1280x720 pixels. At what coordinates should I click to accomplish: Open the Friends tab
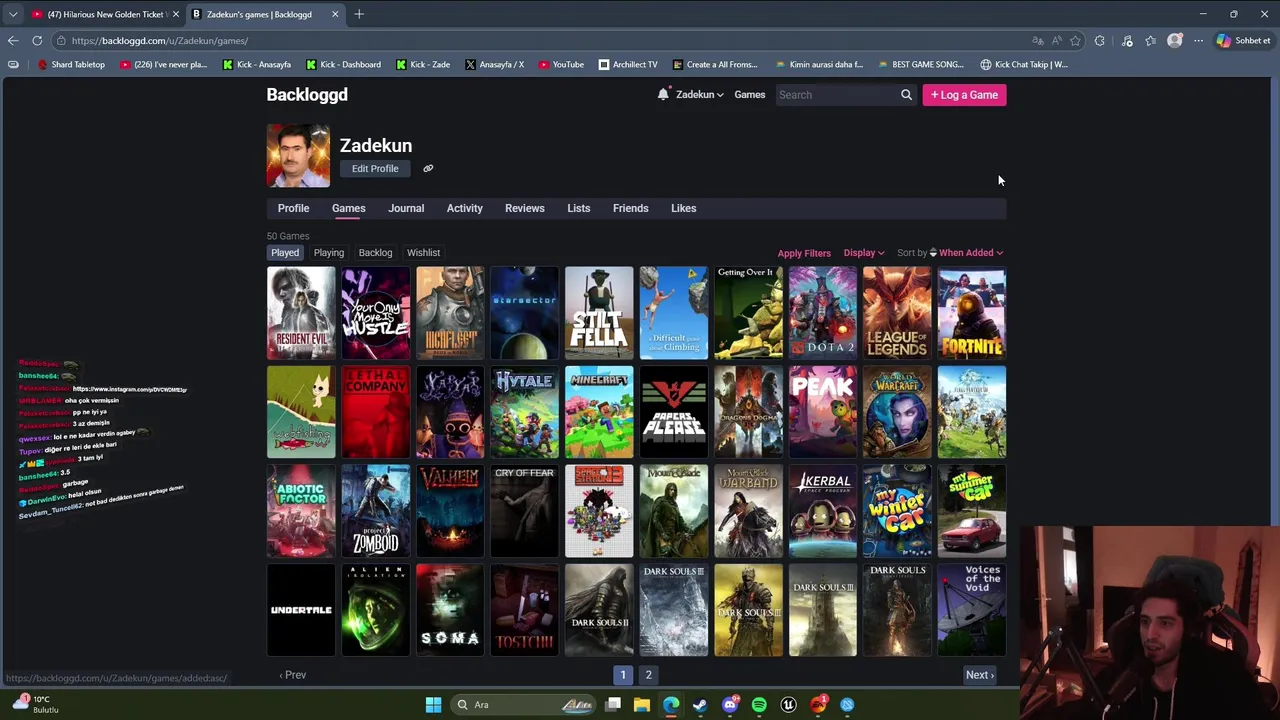tap(631, 208)
